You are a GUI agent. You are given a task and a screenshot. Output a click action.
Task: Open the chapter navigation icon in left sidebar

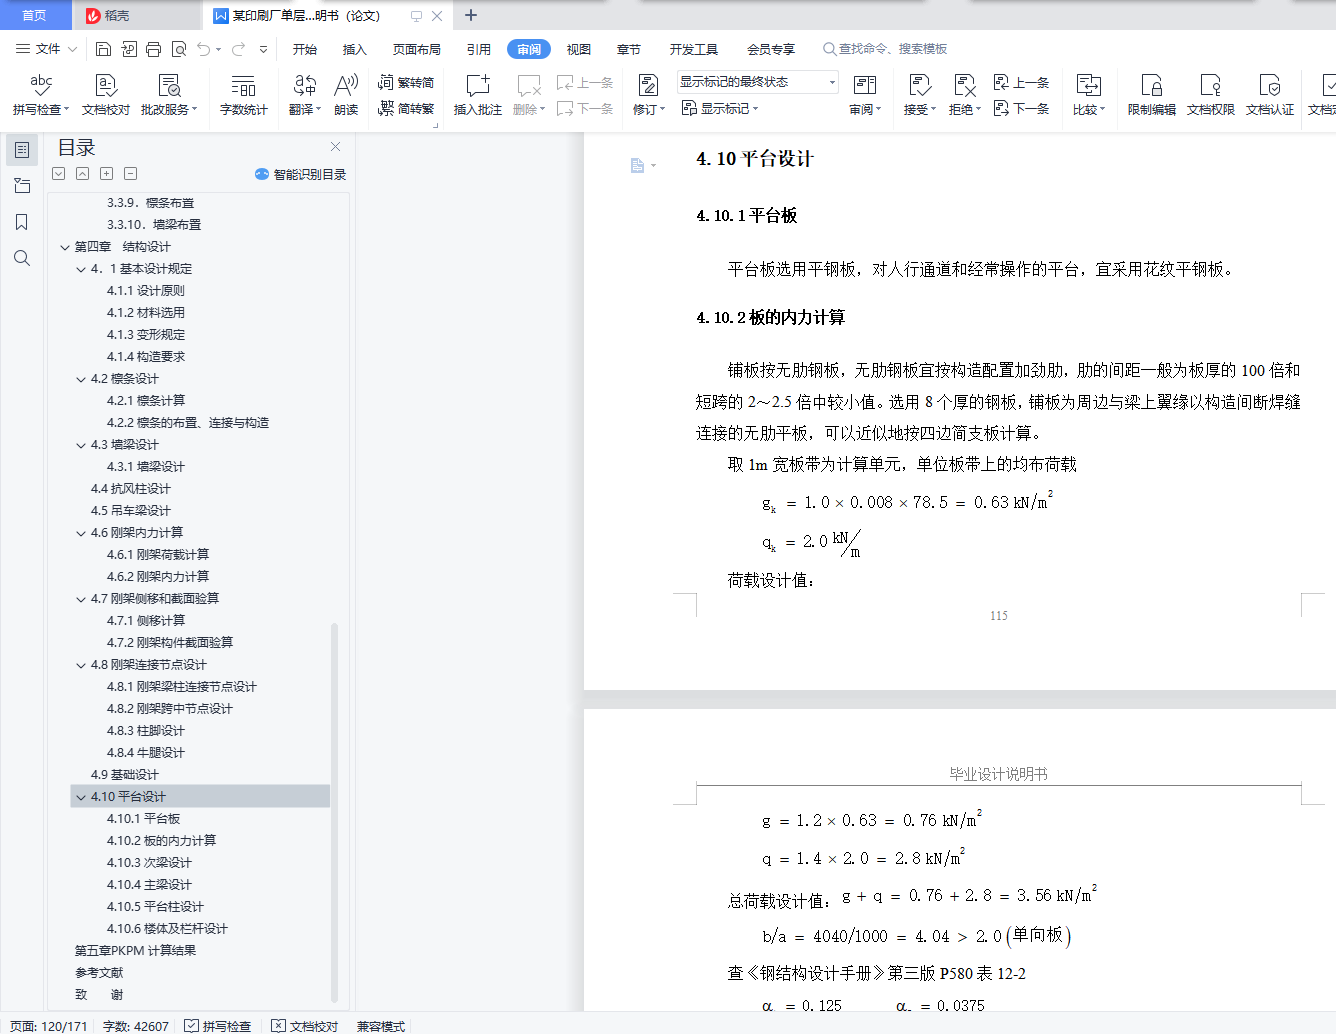(x=22, y=186)
